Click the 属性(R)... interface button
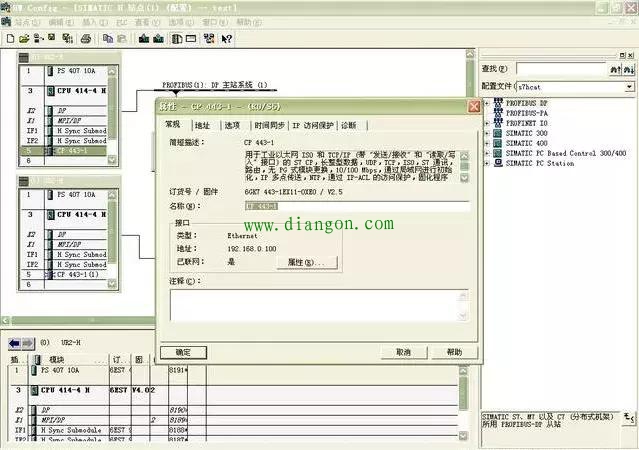 point(306,262)
